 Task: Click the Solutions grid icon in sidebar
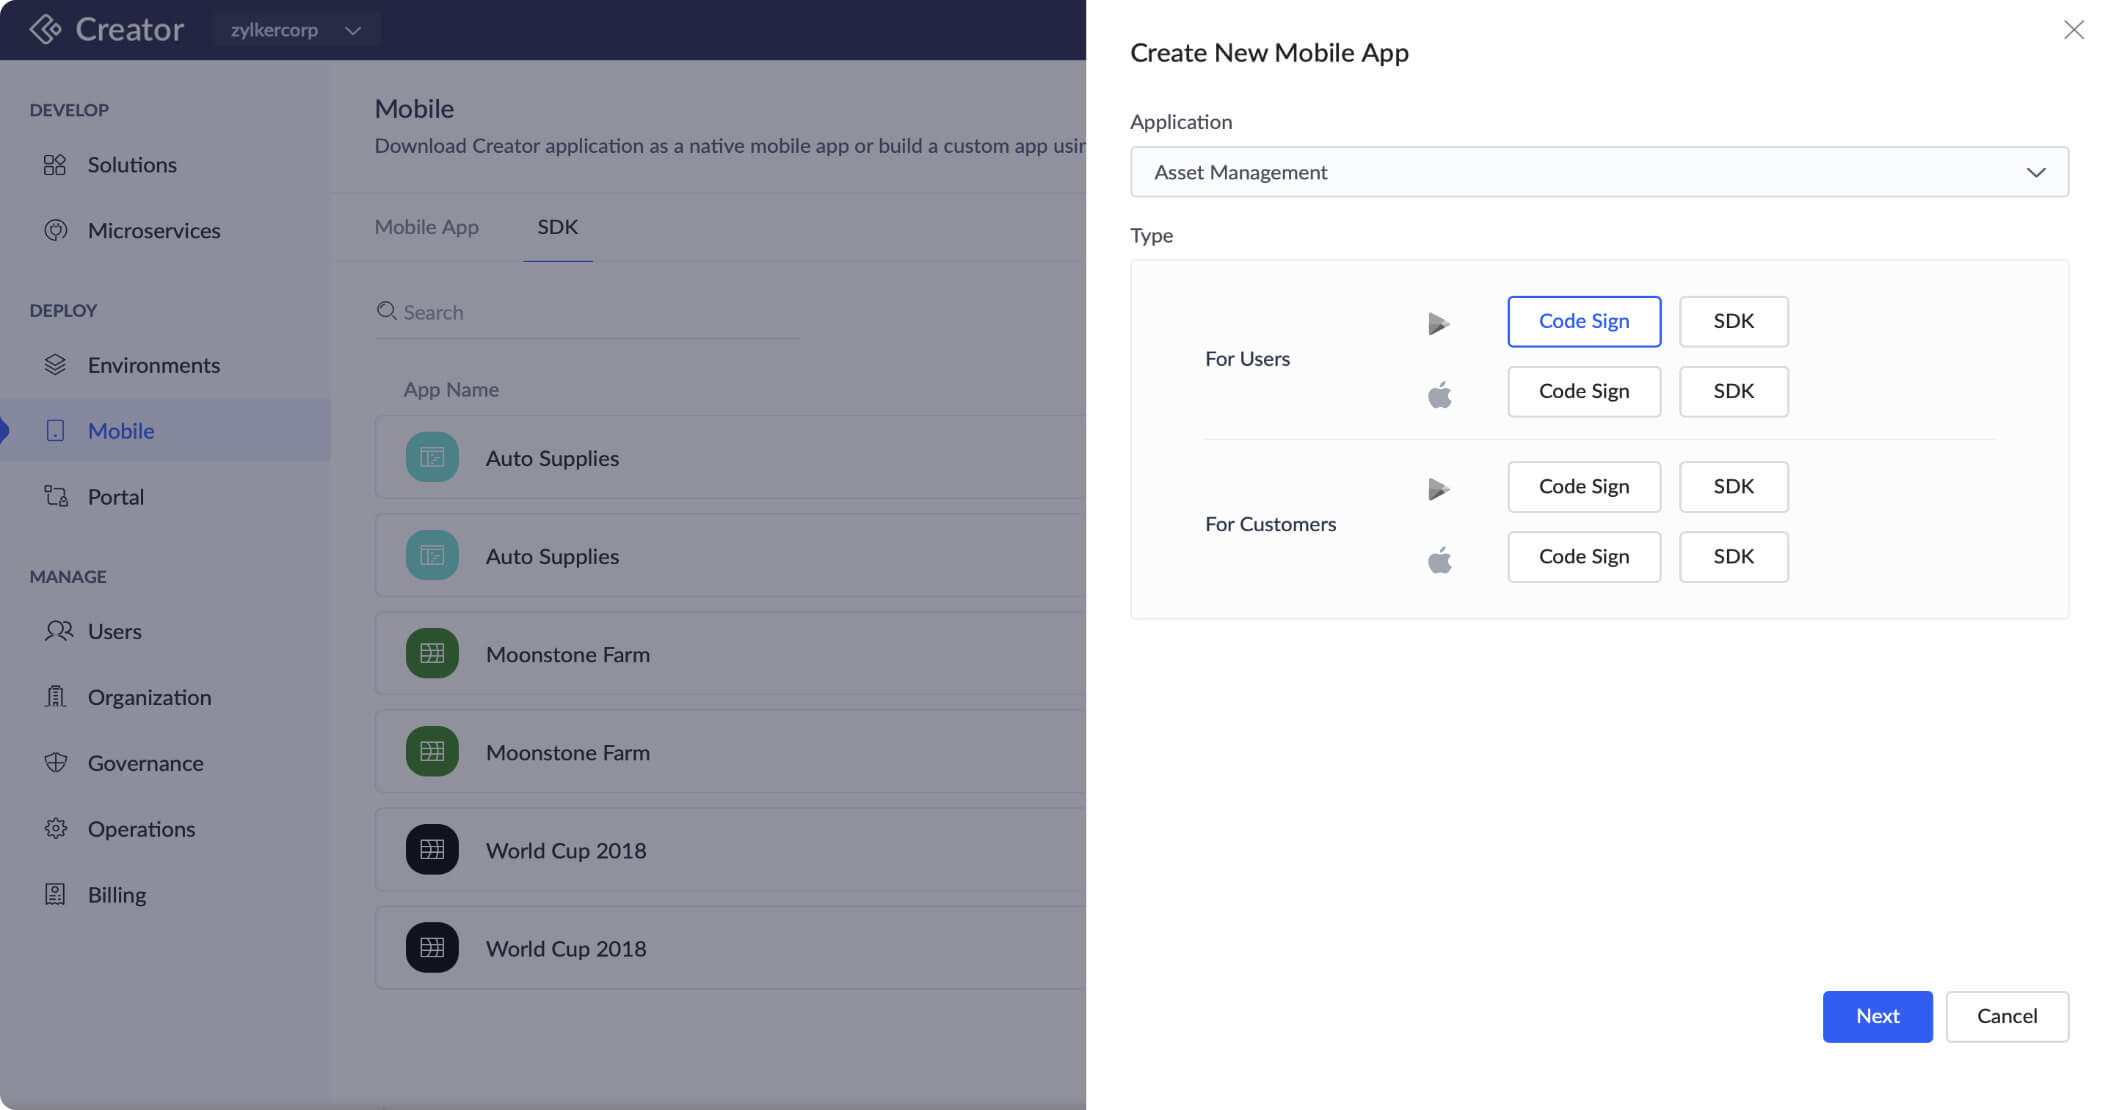tap(55, 165)
